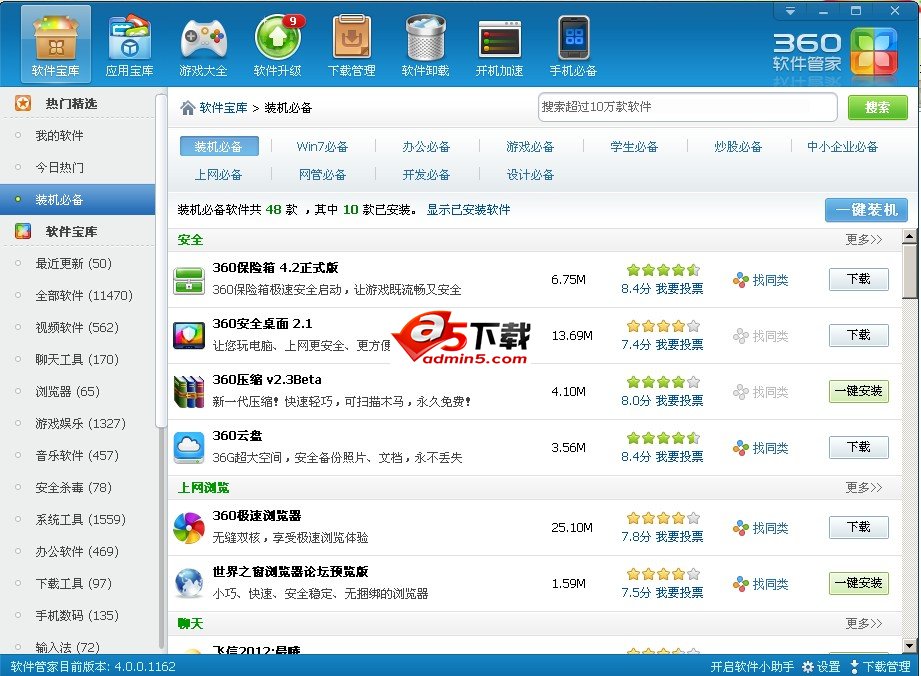The height and width of the screenshot is (676, 921).
Task: Click 显示已安装软件 link
Action: (x=468, y=210)
